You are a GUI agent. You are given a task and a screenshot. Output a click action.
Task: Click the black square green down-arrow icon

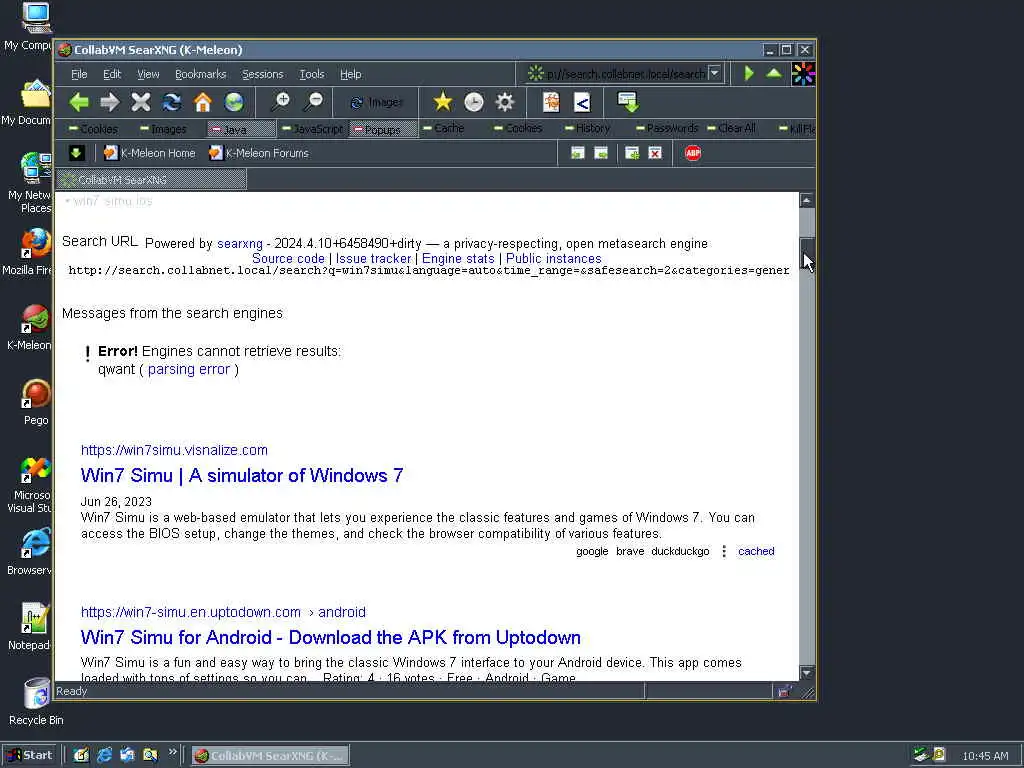(x=76, y=153)
